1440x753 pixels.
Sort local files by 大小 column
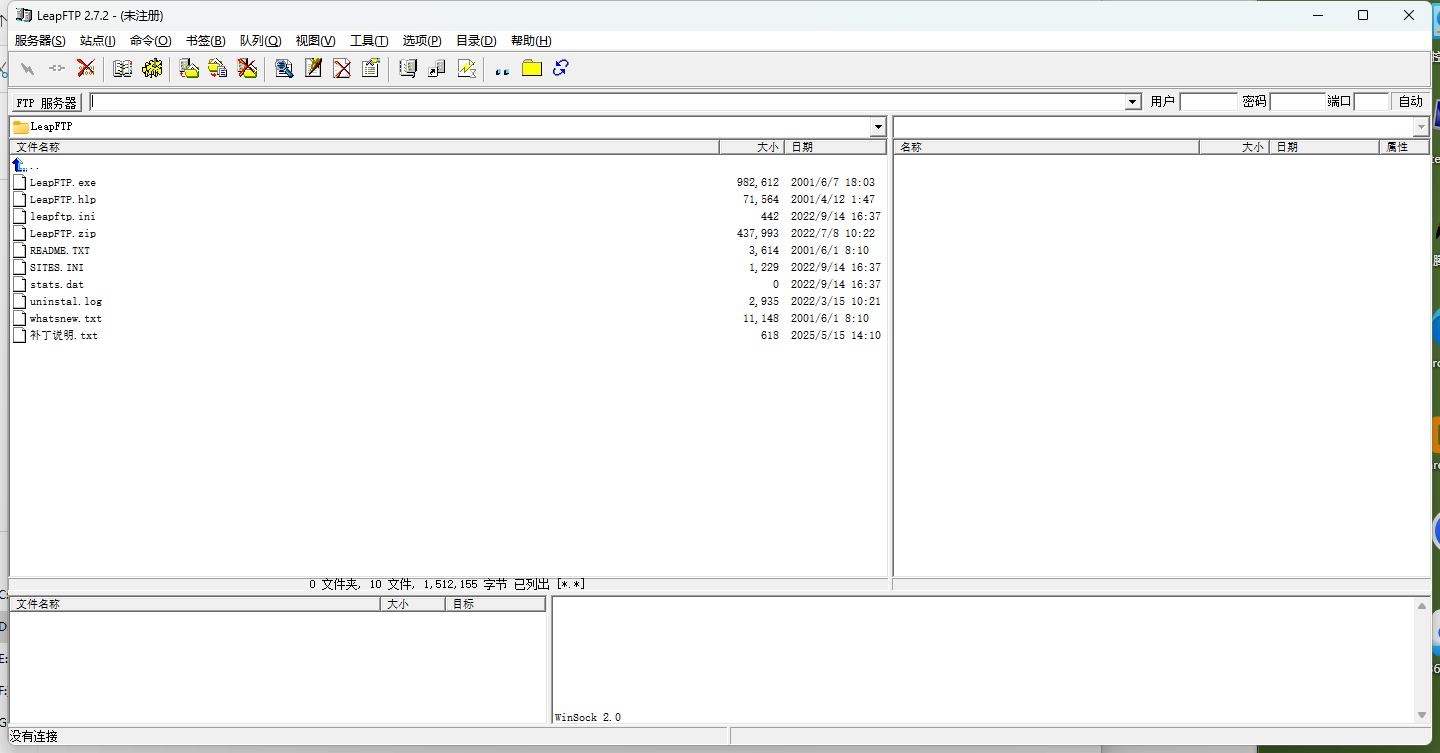click(751, 147)
